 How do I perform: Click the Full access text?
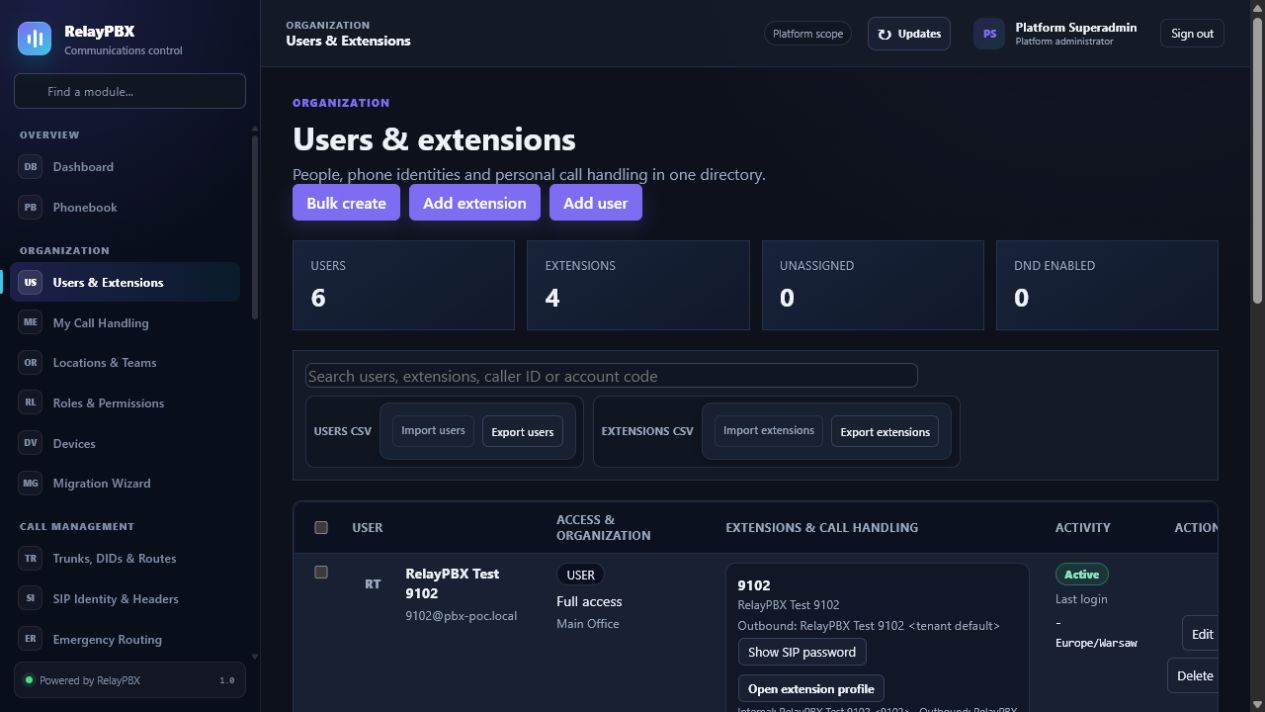589,602
